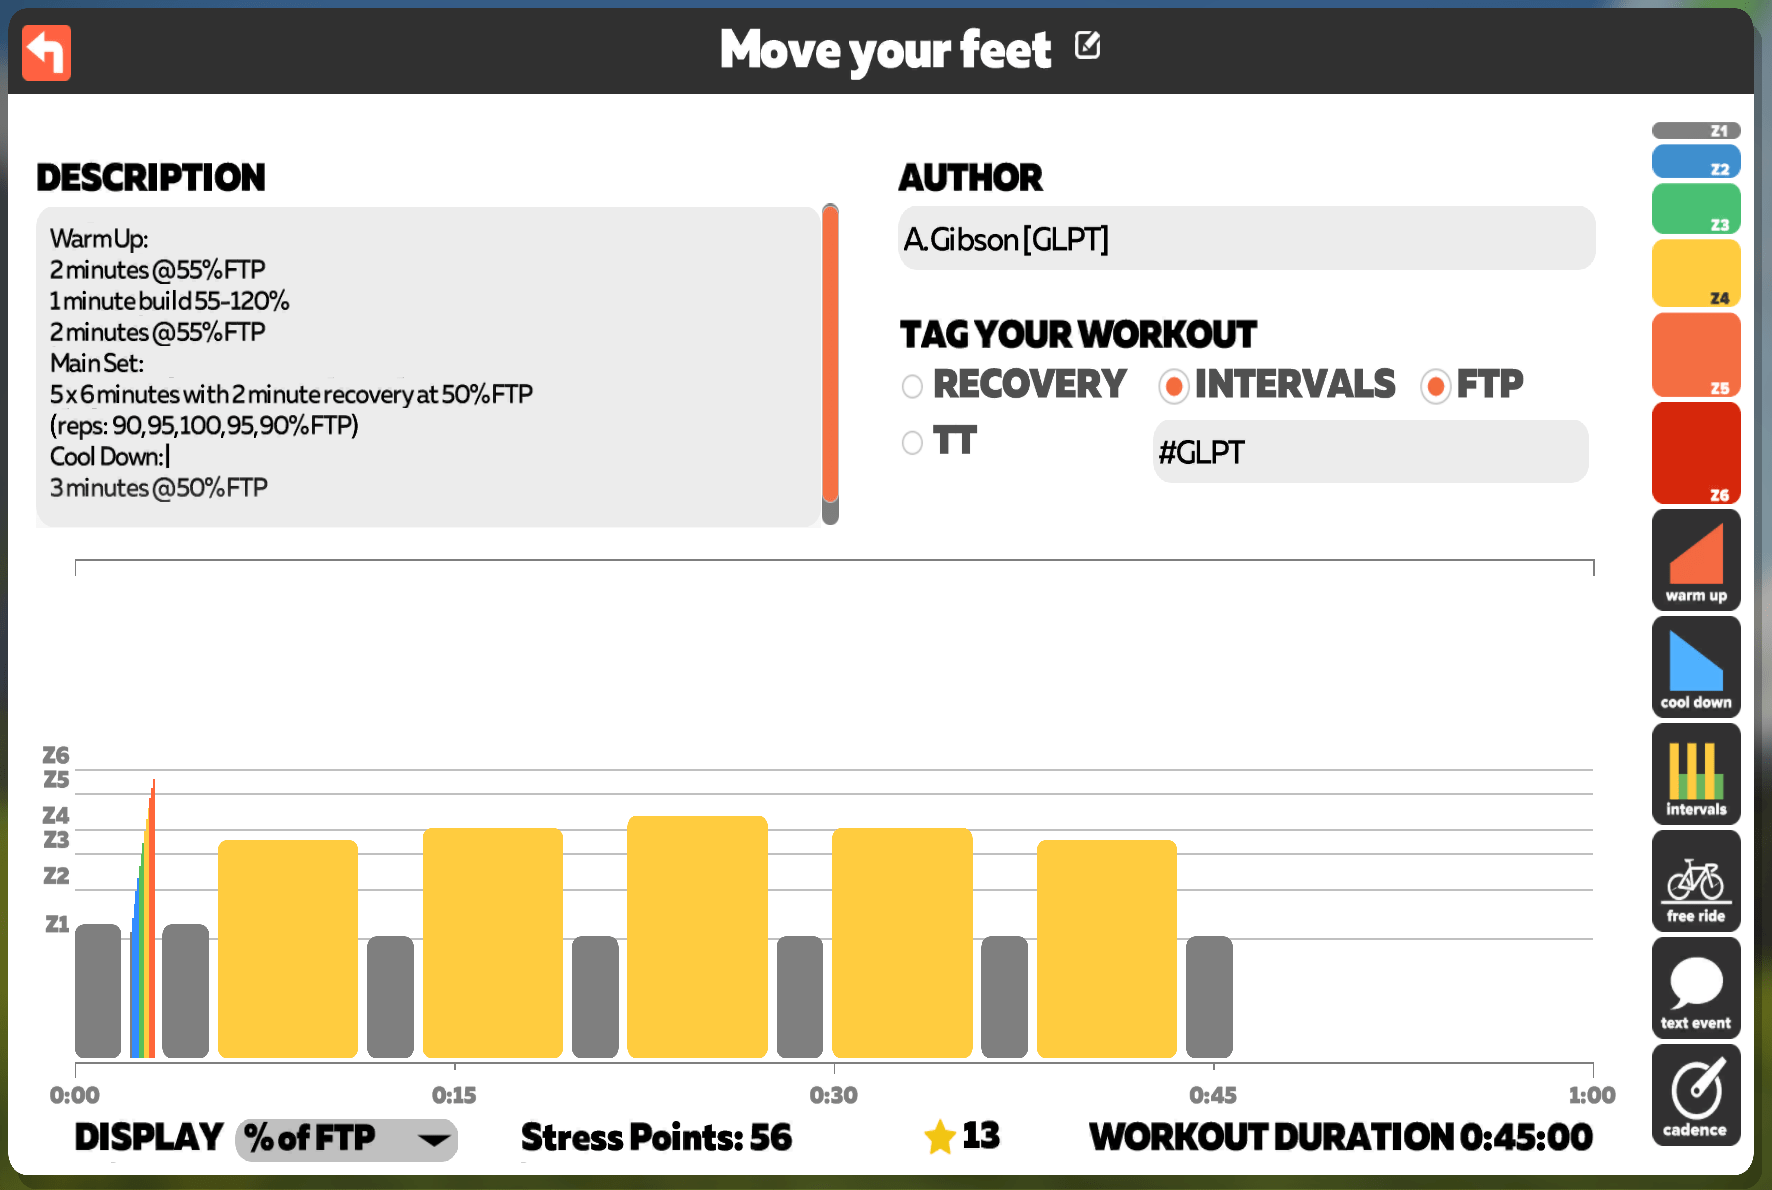Edit the workout name pencil icon

[1087, 46]
